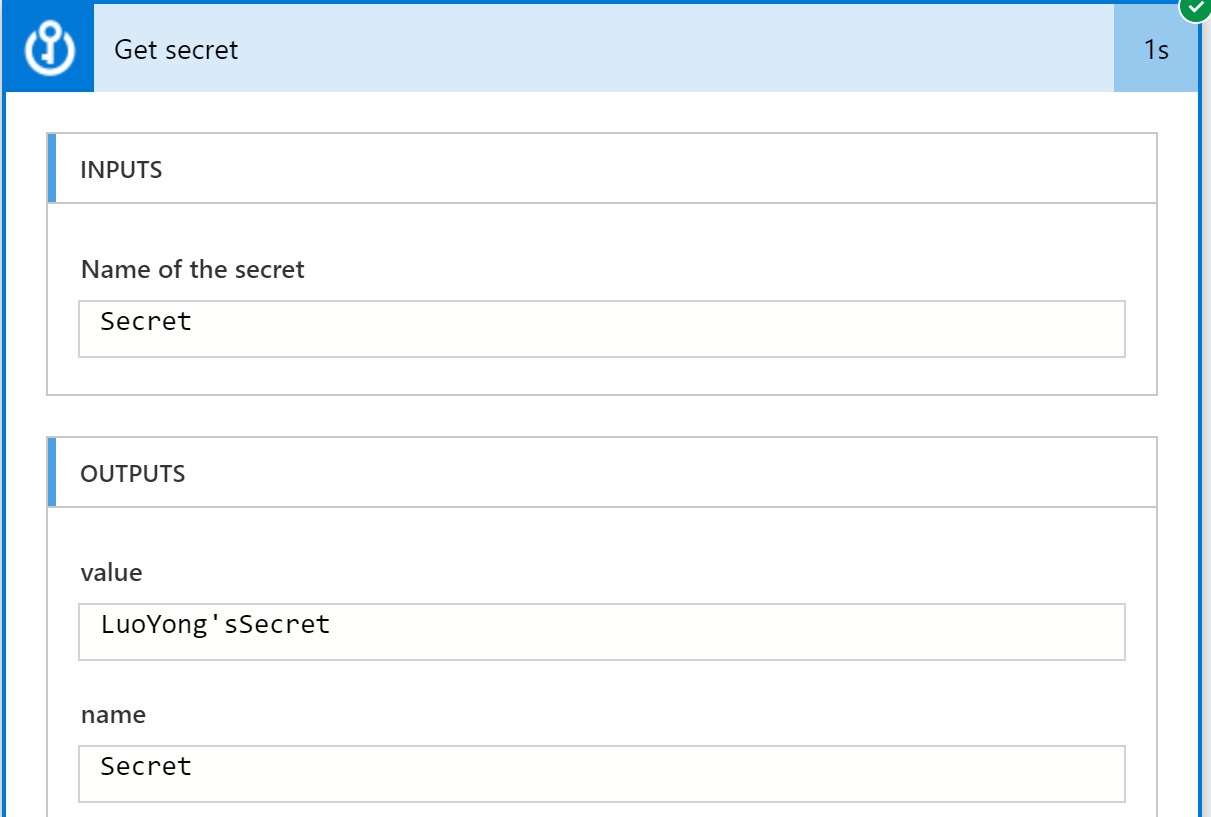
Task: Click the 1s duration indicator
Action: (1156, 49)
